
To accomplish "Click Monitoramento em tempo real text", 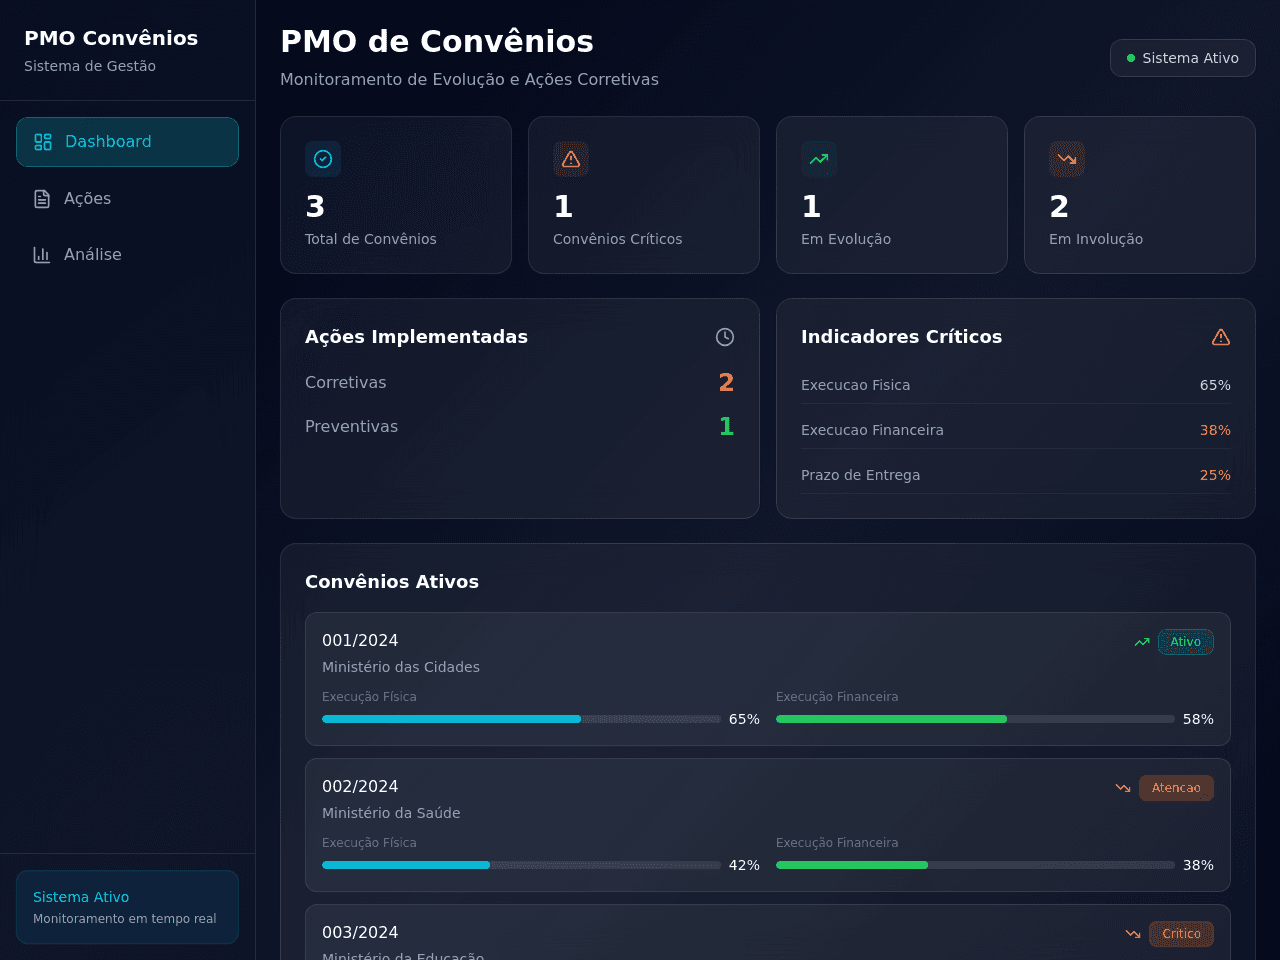I will pos(124,919).
